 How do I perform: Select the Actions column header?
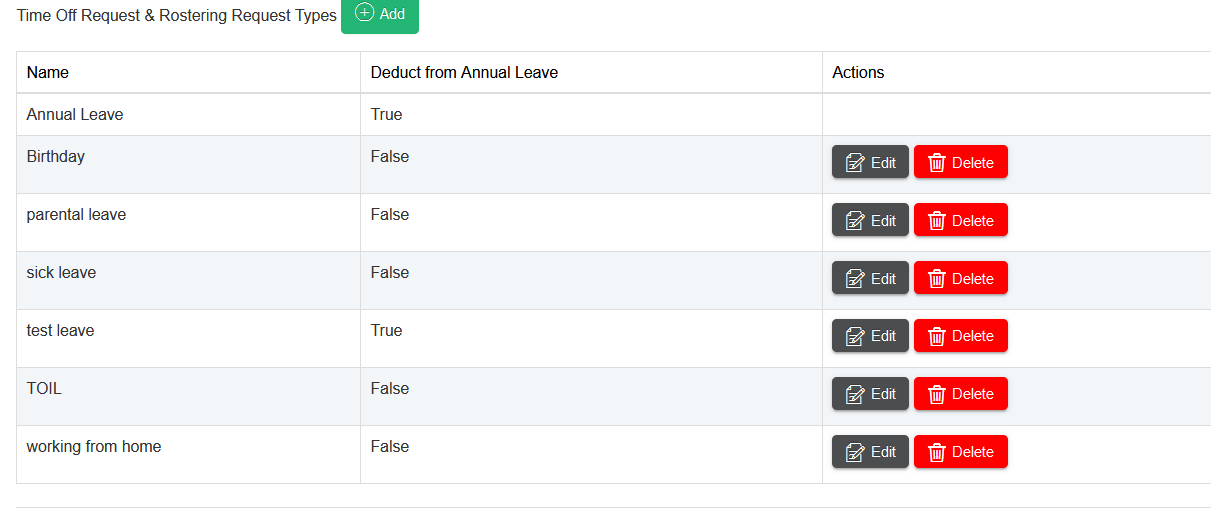pos(858,73)
